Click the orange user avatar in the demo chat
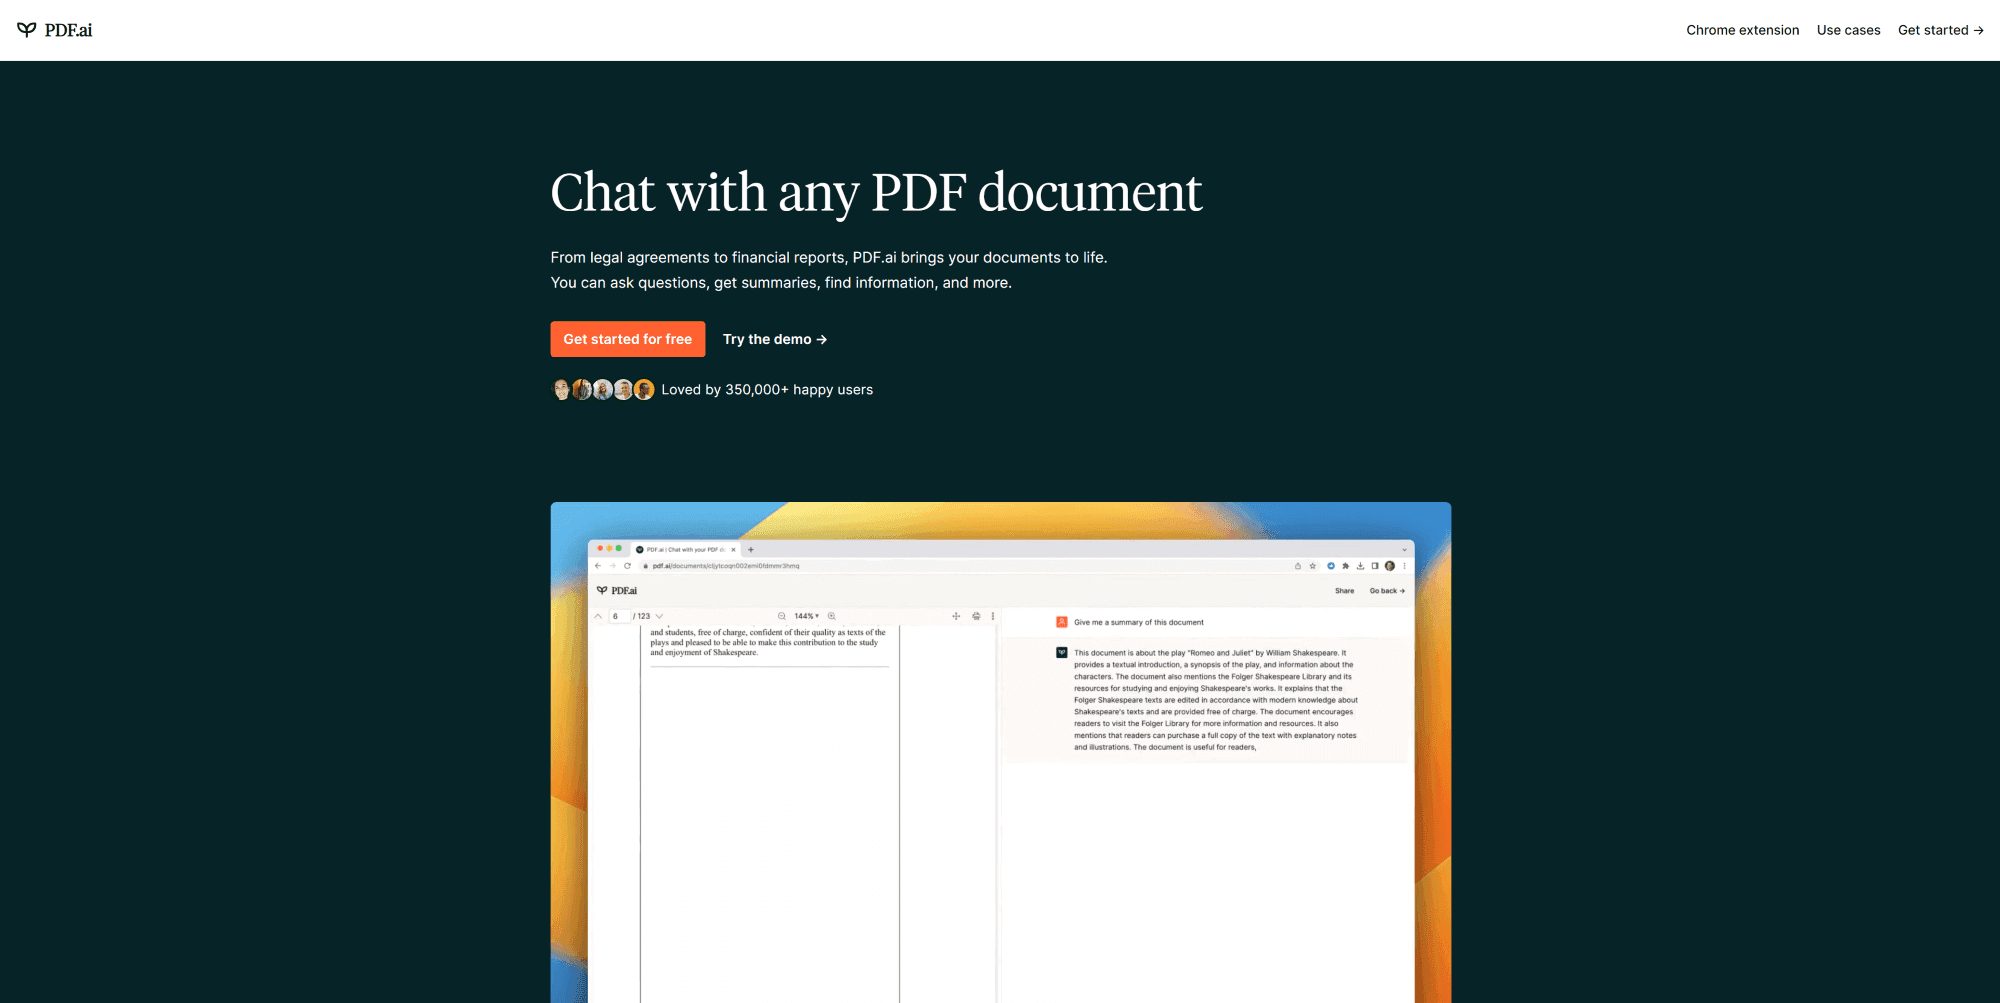Image resolution: width=2000 pixels, height=1003 pixels. [1062, 622]
